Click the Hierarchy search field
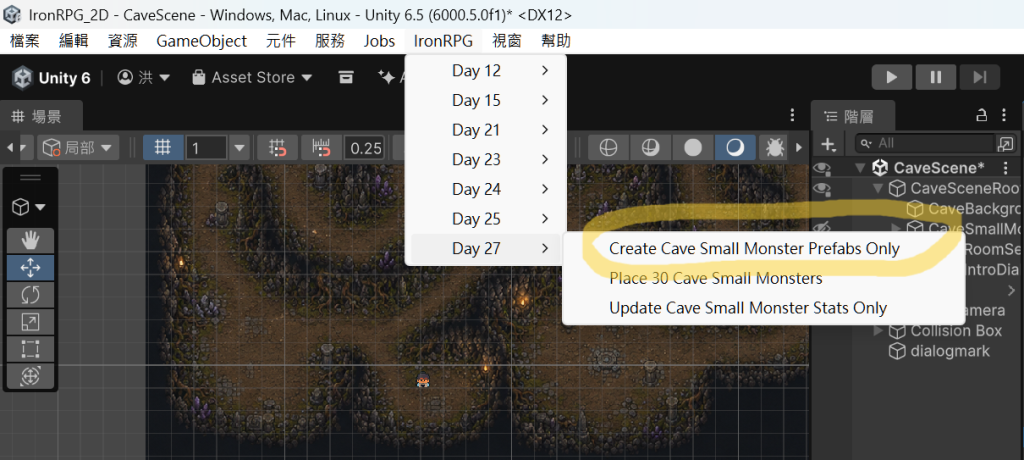Image resolution: width=1024 pixels, height=460 pixels. 925,143
